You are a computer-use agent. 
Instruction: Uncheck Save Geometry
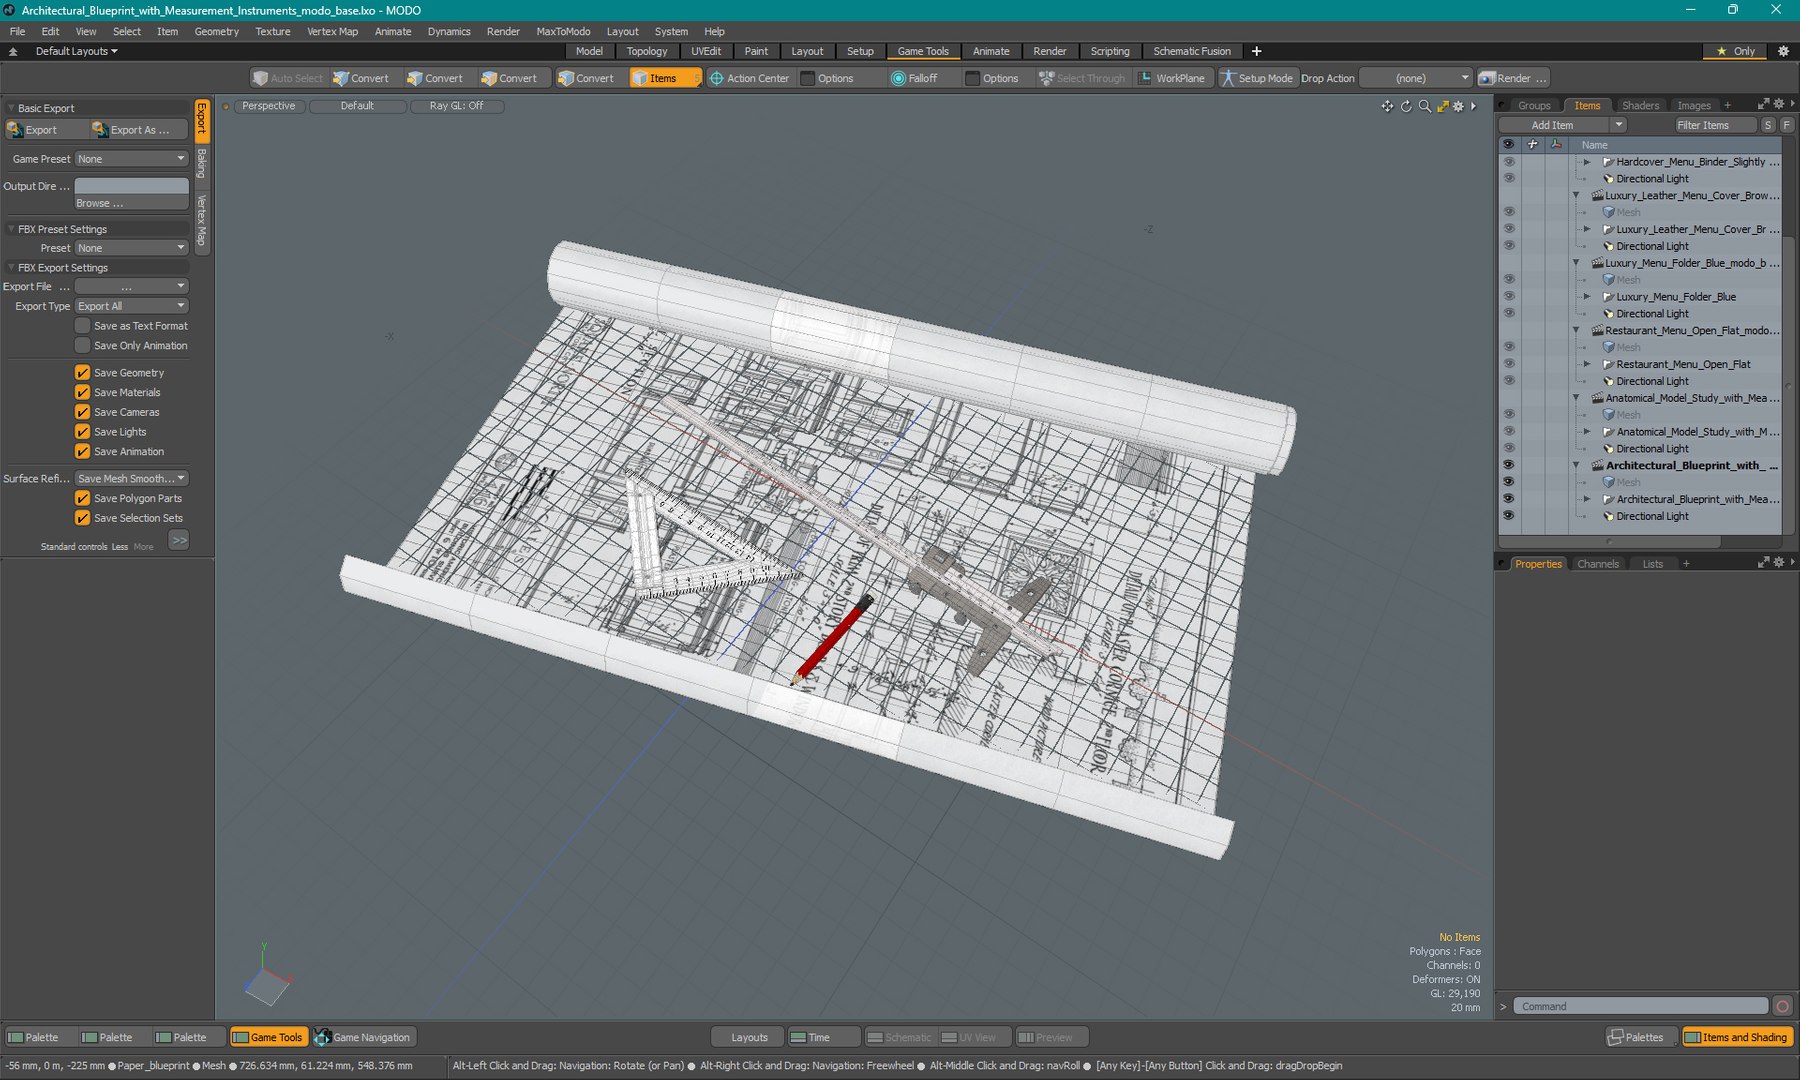83,372
